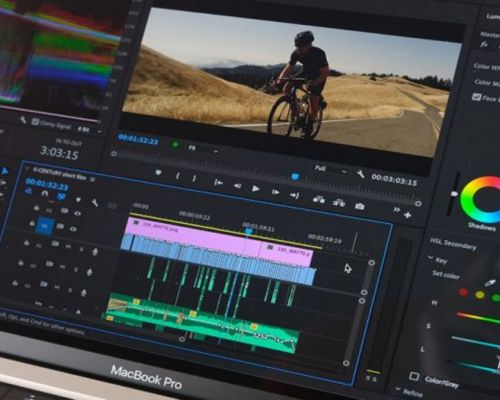Image resolution: width=500 pixels, height=400 pixels.
Task: Collapse the HSL Secondary section header
Action: point(453,244)
